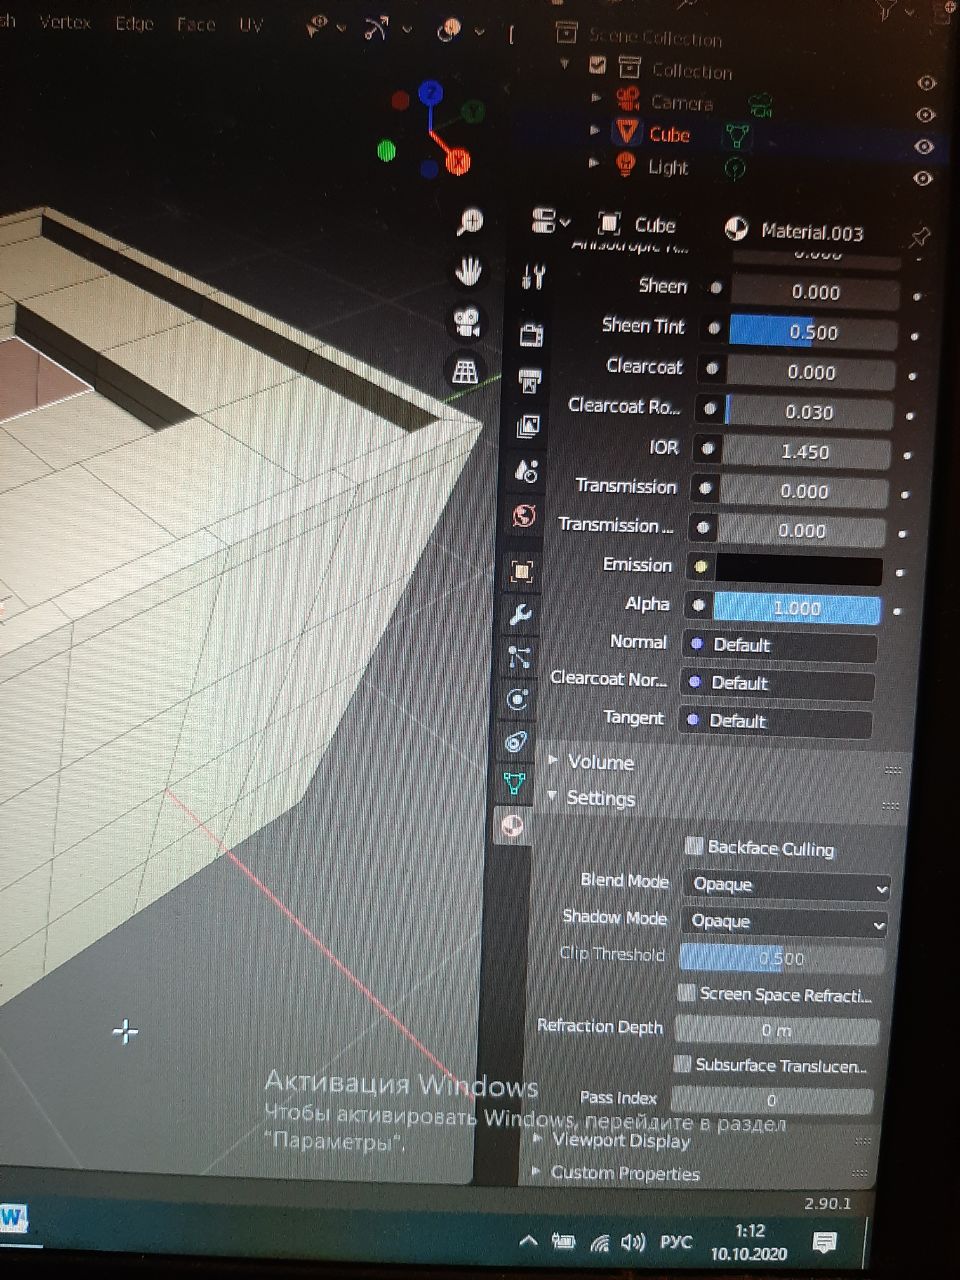The width and height of the screenshot is (960, 1280).
Task: Enable the Subsurface Translucency checkbox
Action: [x=682, y=1063]
